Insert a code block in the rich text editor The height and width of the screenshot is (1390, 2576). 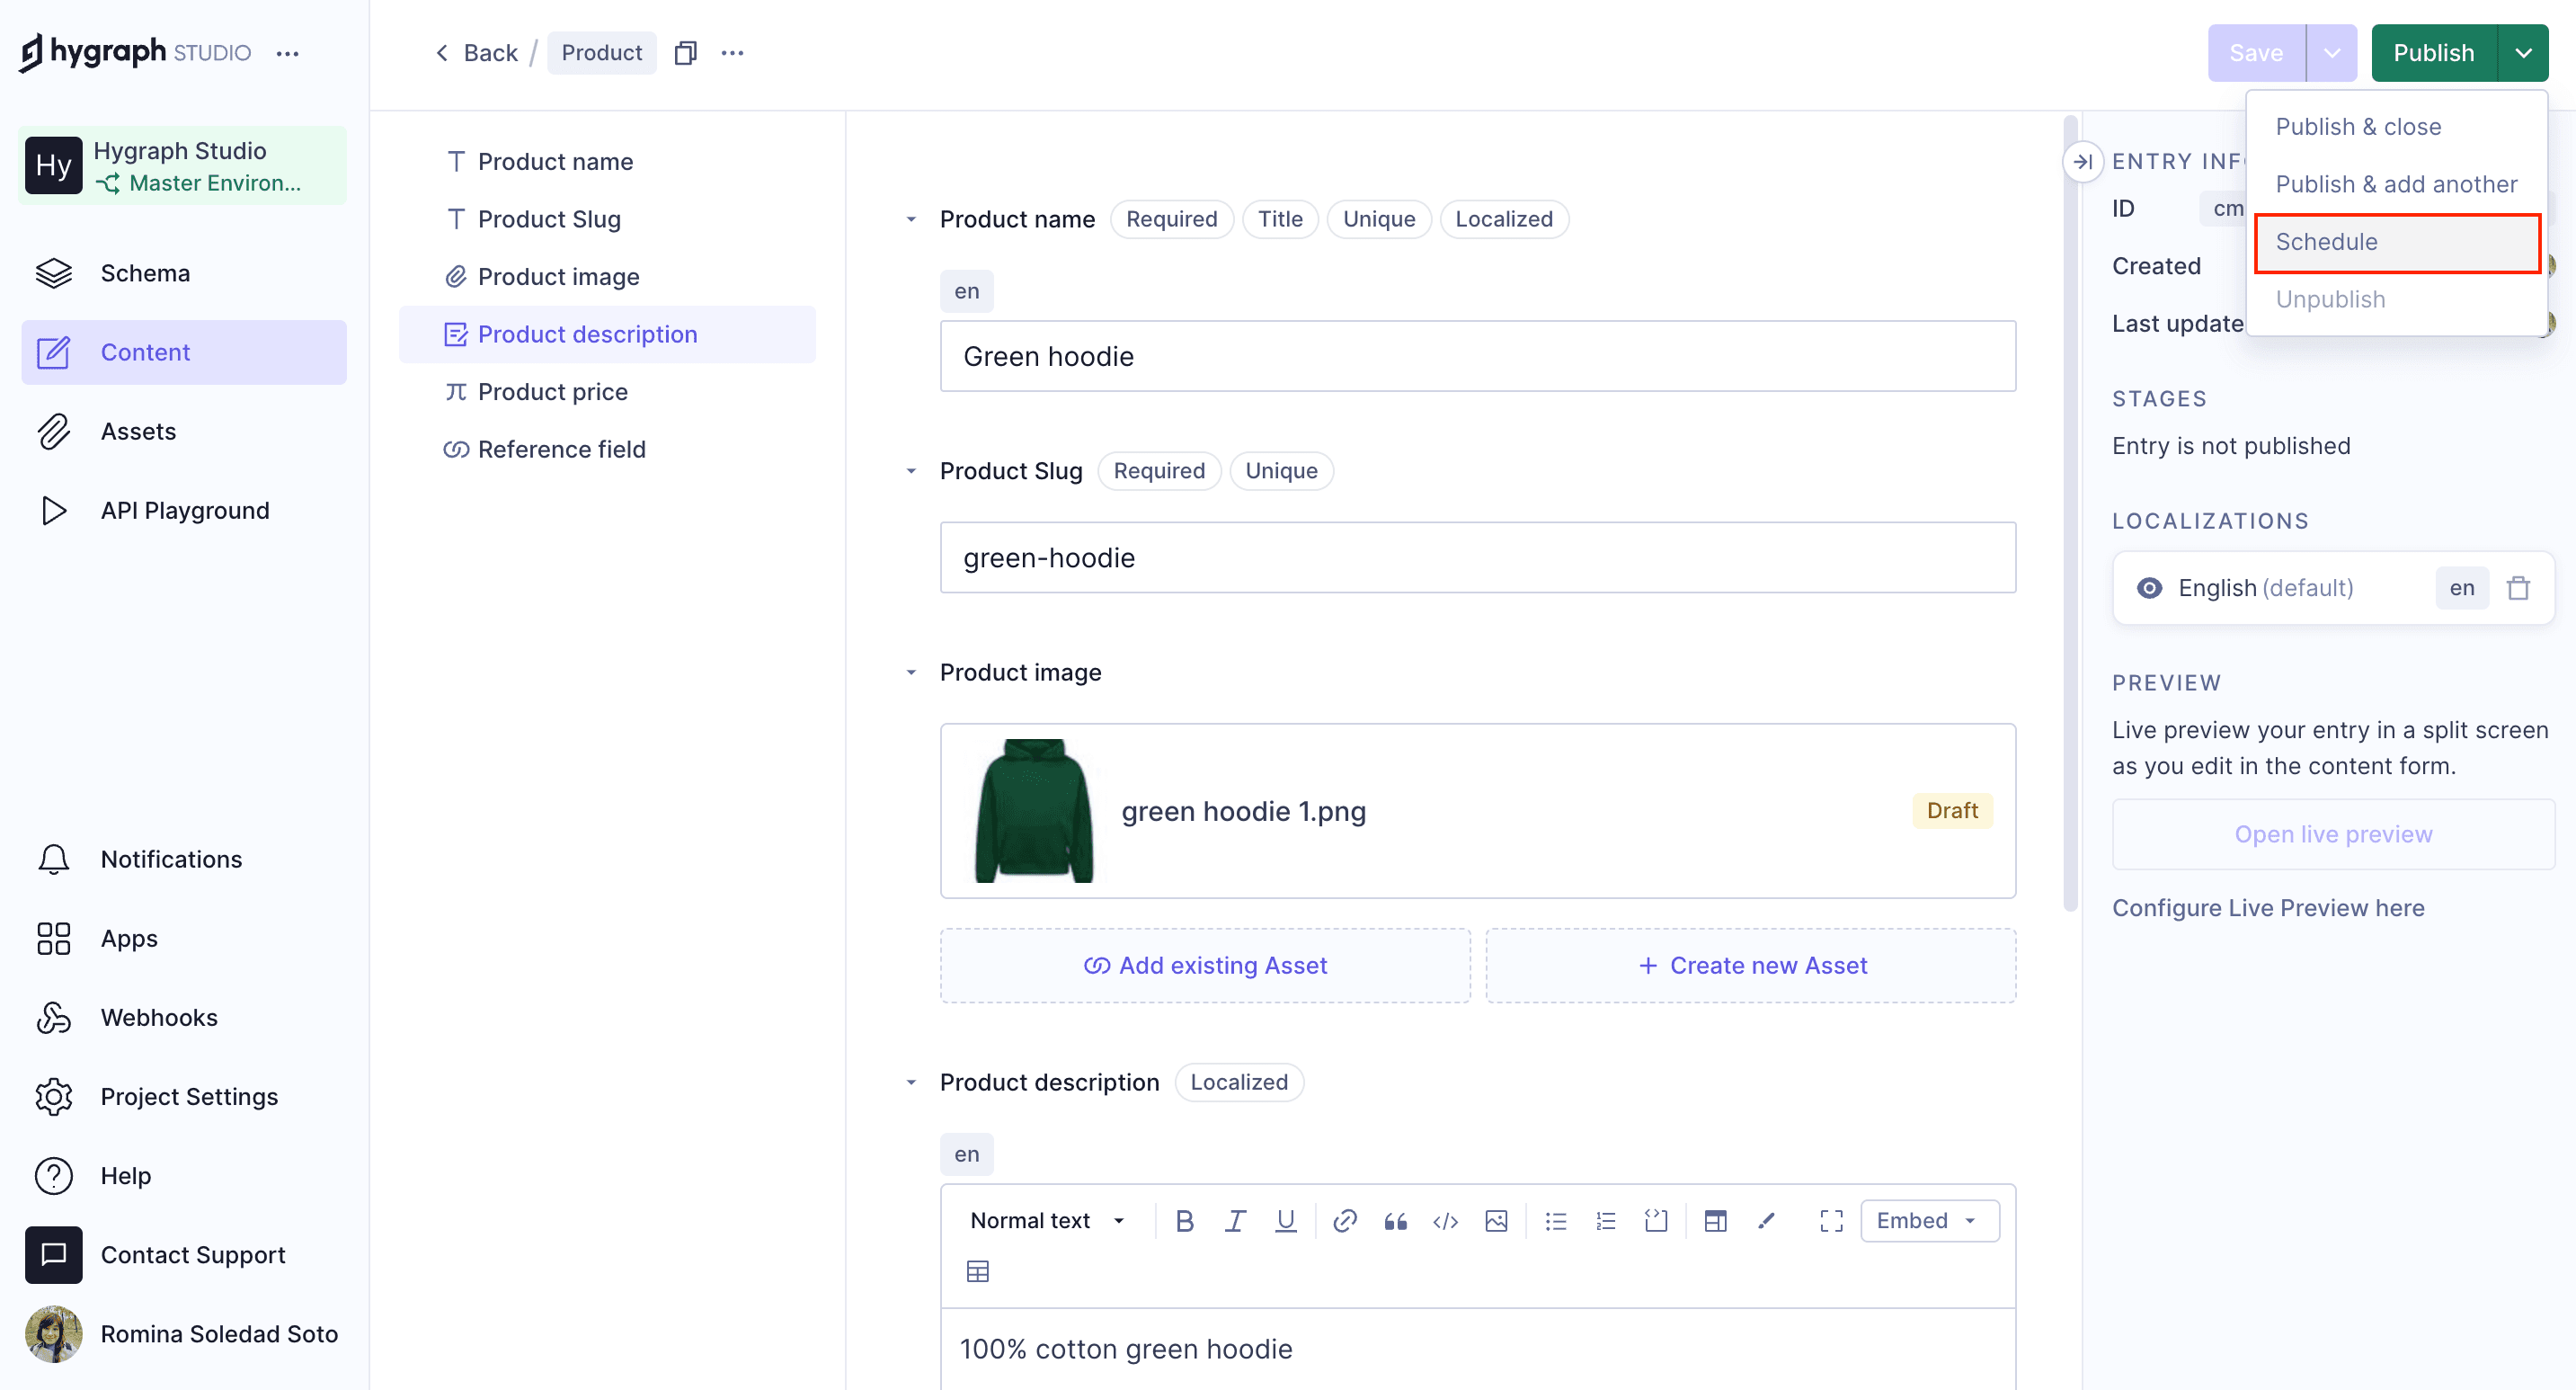coord(1655,1220)
